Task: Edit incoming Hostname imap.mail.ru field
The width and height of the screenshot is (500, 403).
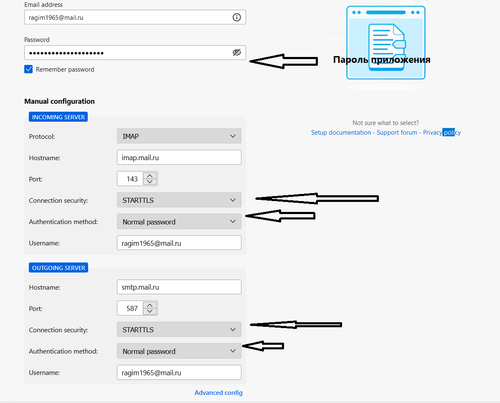Action: click(x=179, y=157)
